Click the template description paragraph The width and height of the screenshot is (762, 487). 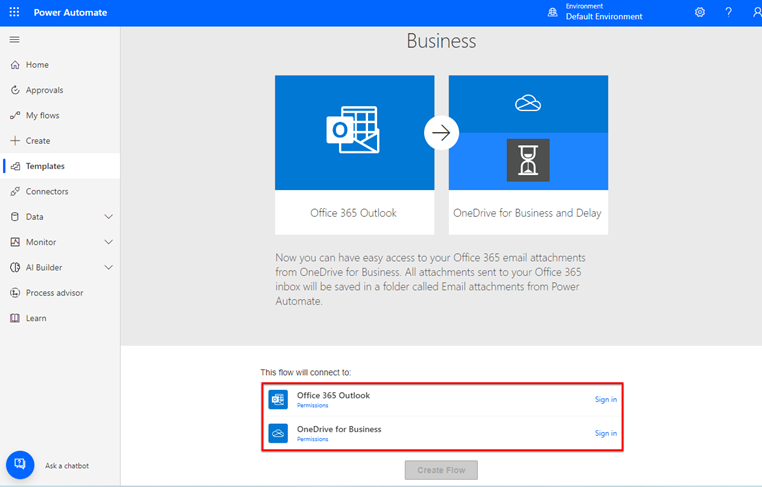point(431,279)
